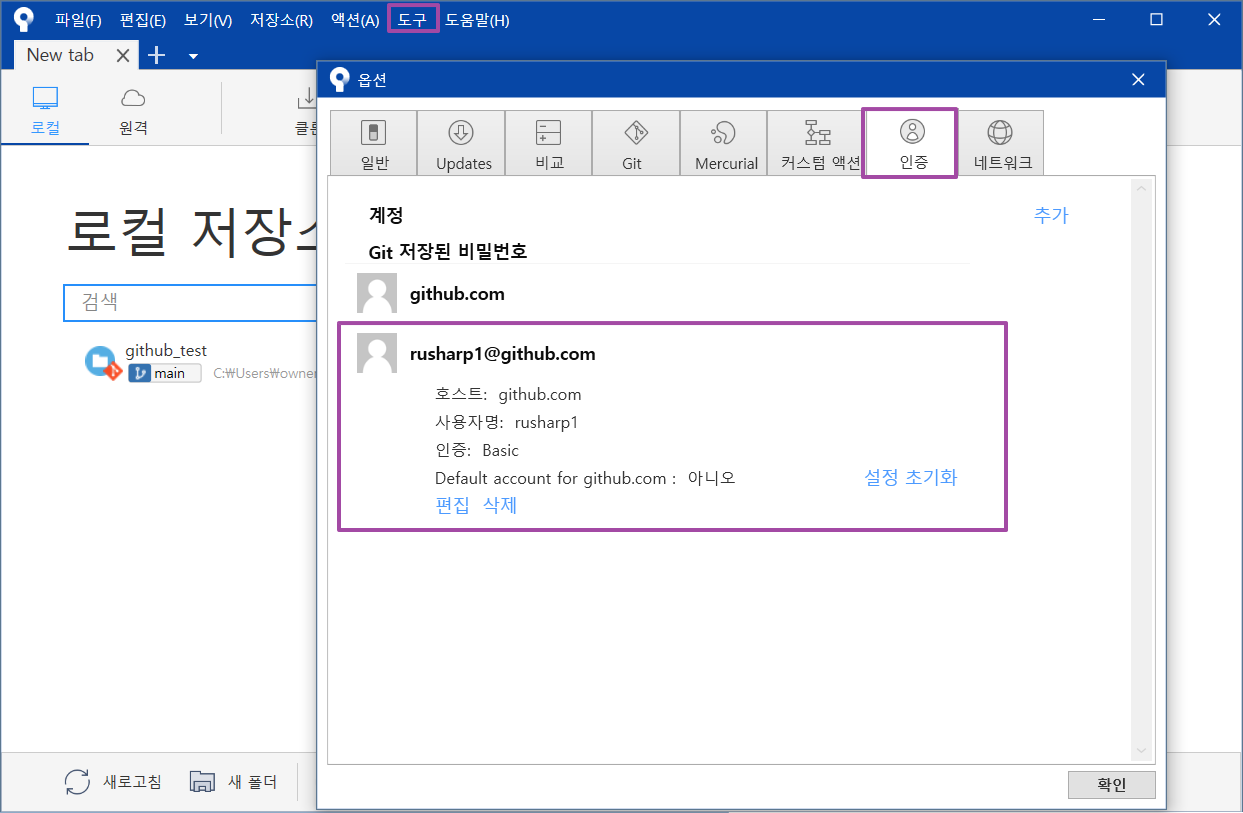Switch to 로컬 repositories view

coord(45,111)
